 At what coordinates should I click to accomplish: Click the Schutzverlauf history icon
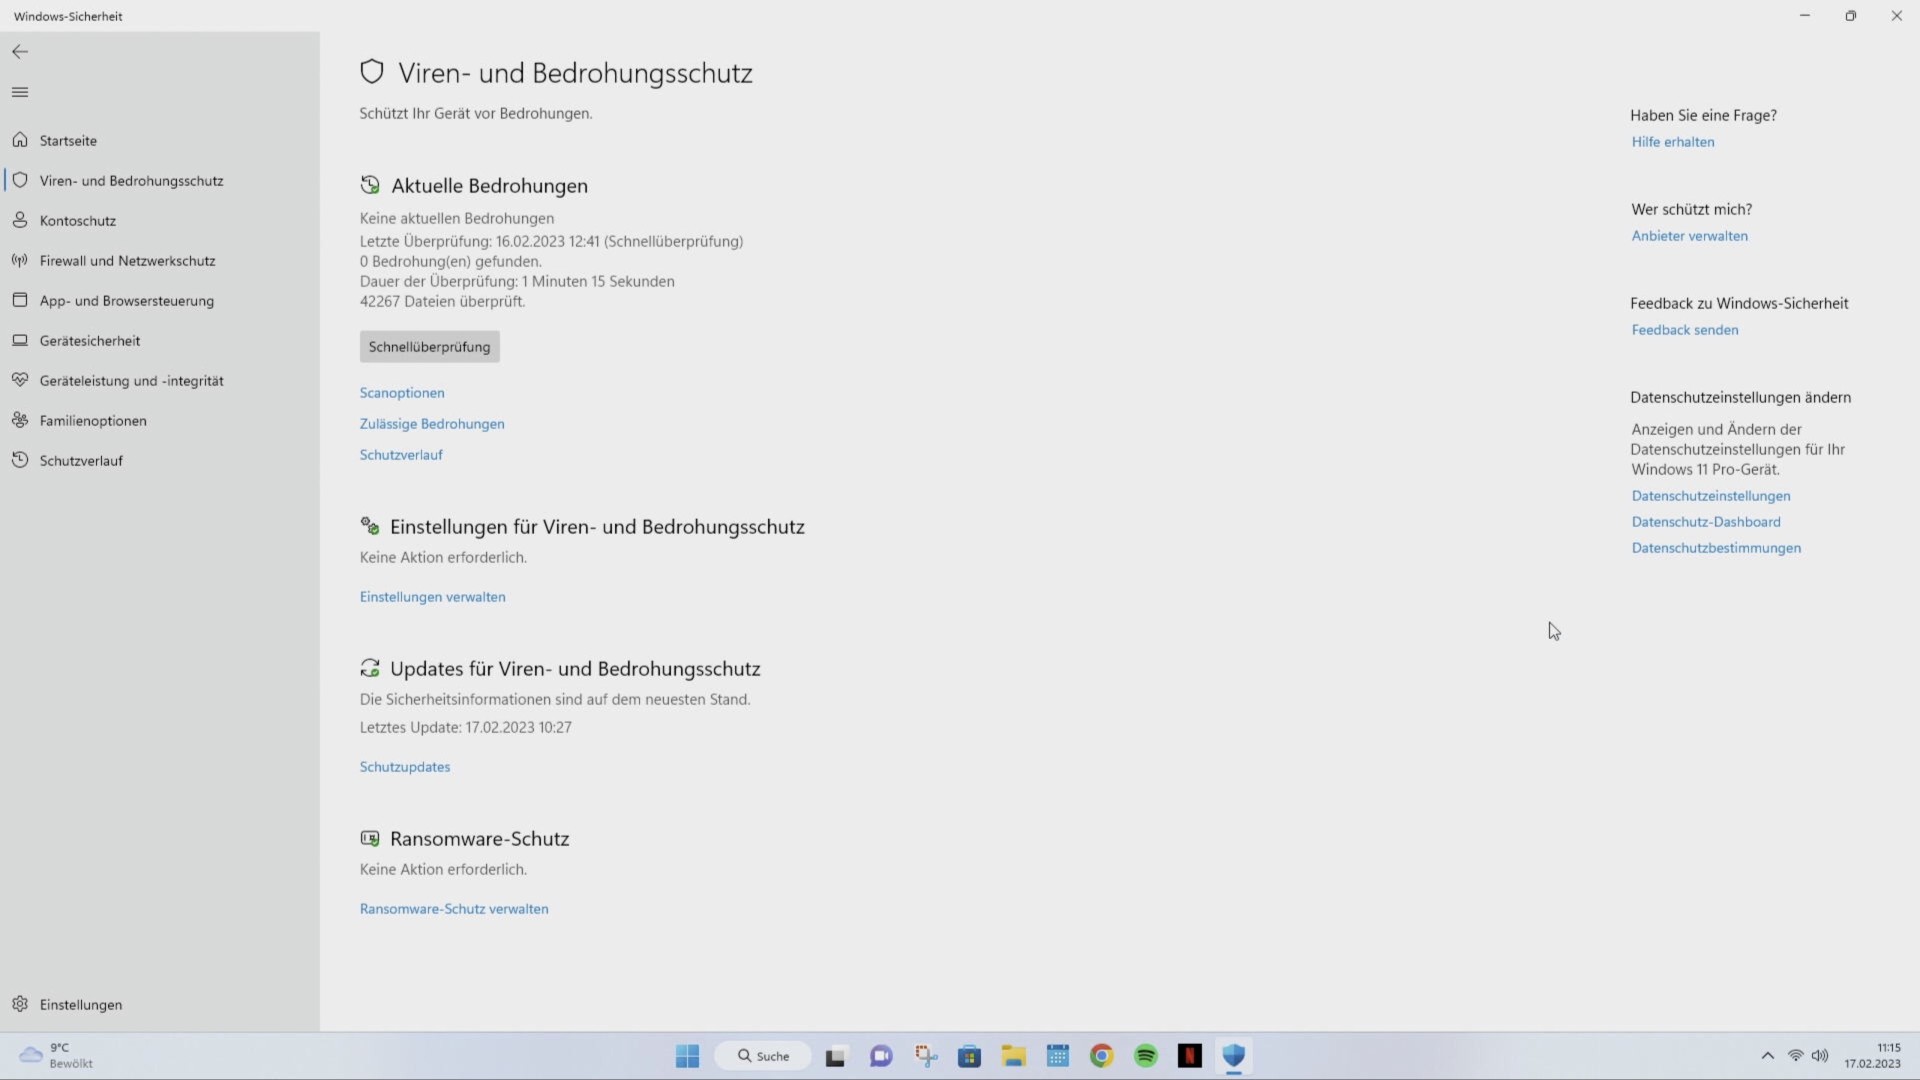pyautogui.click(x=20, y=460)
